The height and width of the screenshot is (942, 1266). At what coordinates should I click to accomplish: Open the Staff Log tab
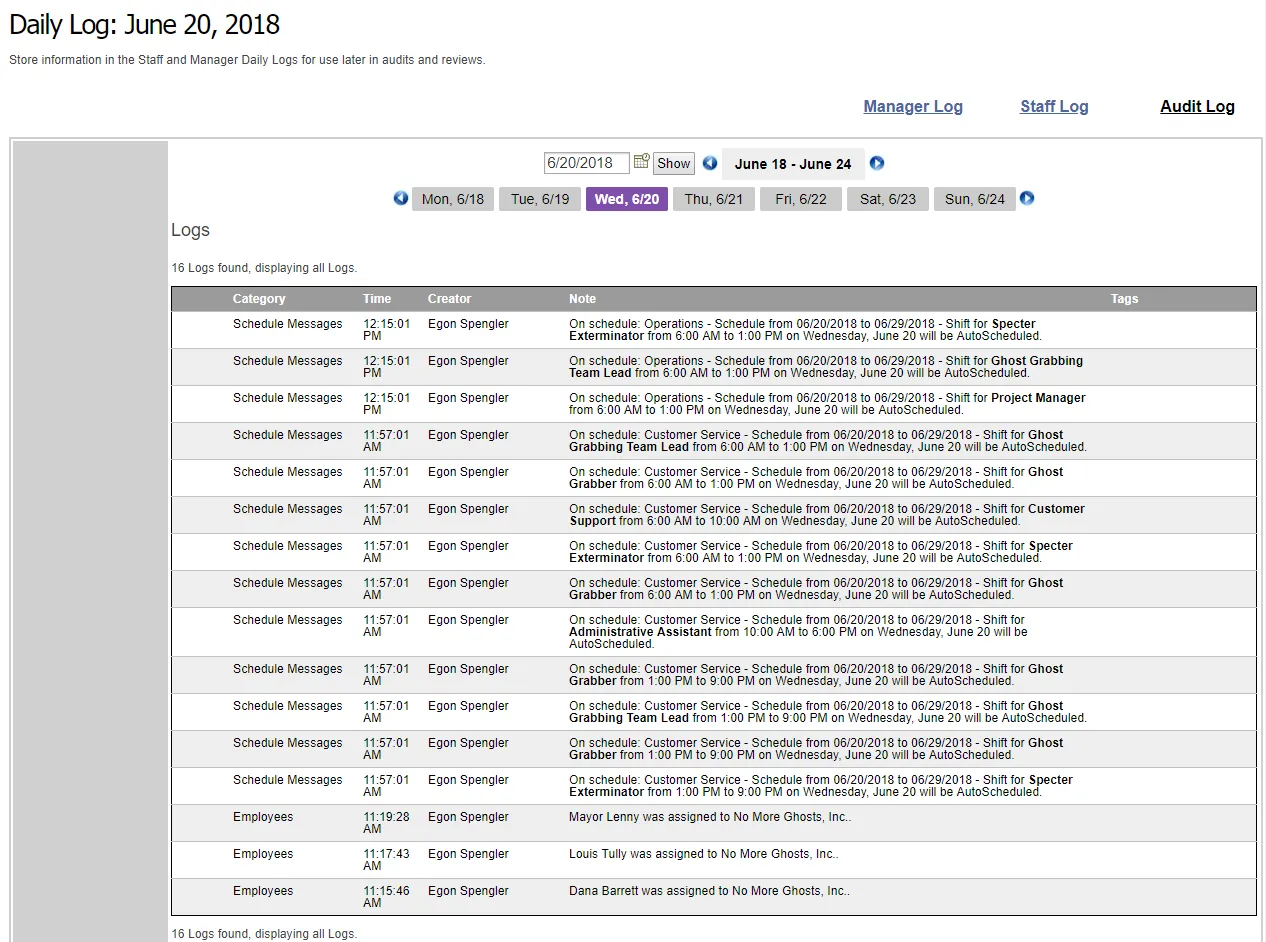1054,106
